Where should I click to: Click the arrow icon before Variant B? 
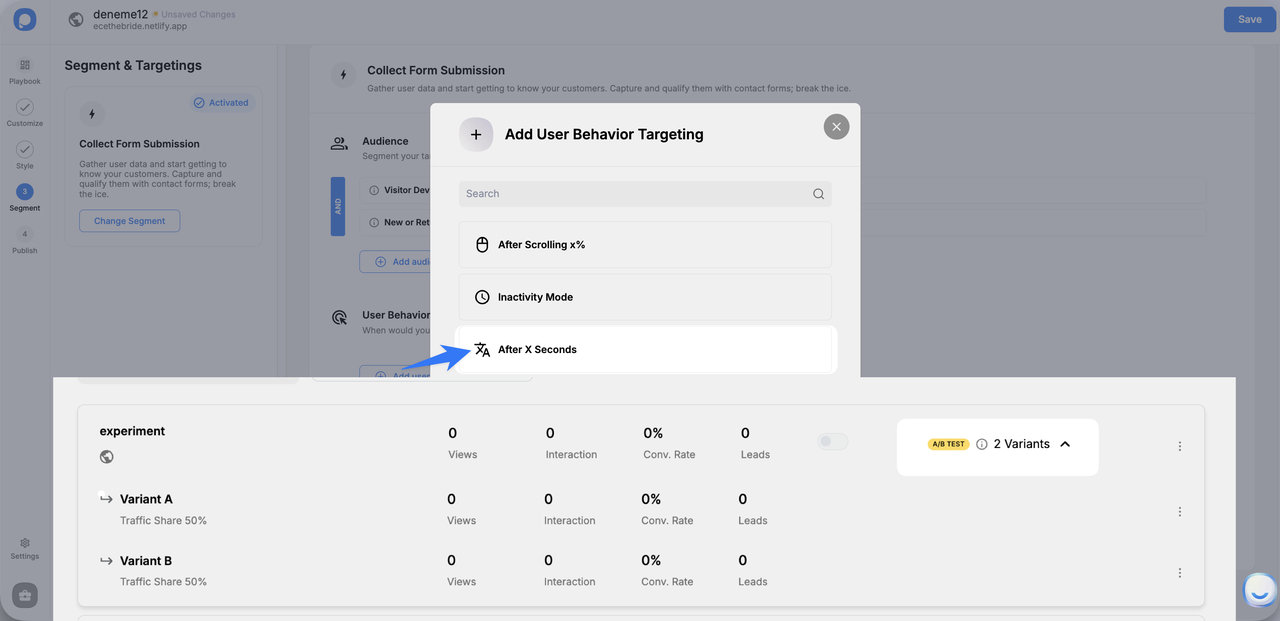[106, 560]
